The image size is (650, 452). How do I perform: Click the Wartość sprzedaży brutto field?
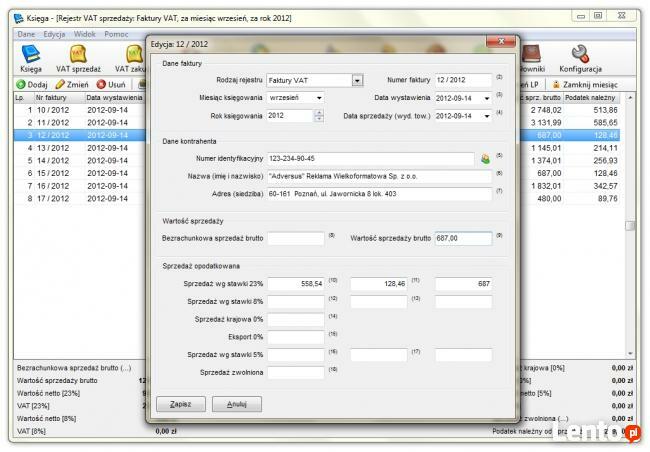(435, 238)
